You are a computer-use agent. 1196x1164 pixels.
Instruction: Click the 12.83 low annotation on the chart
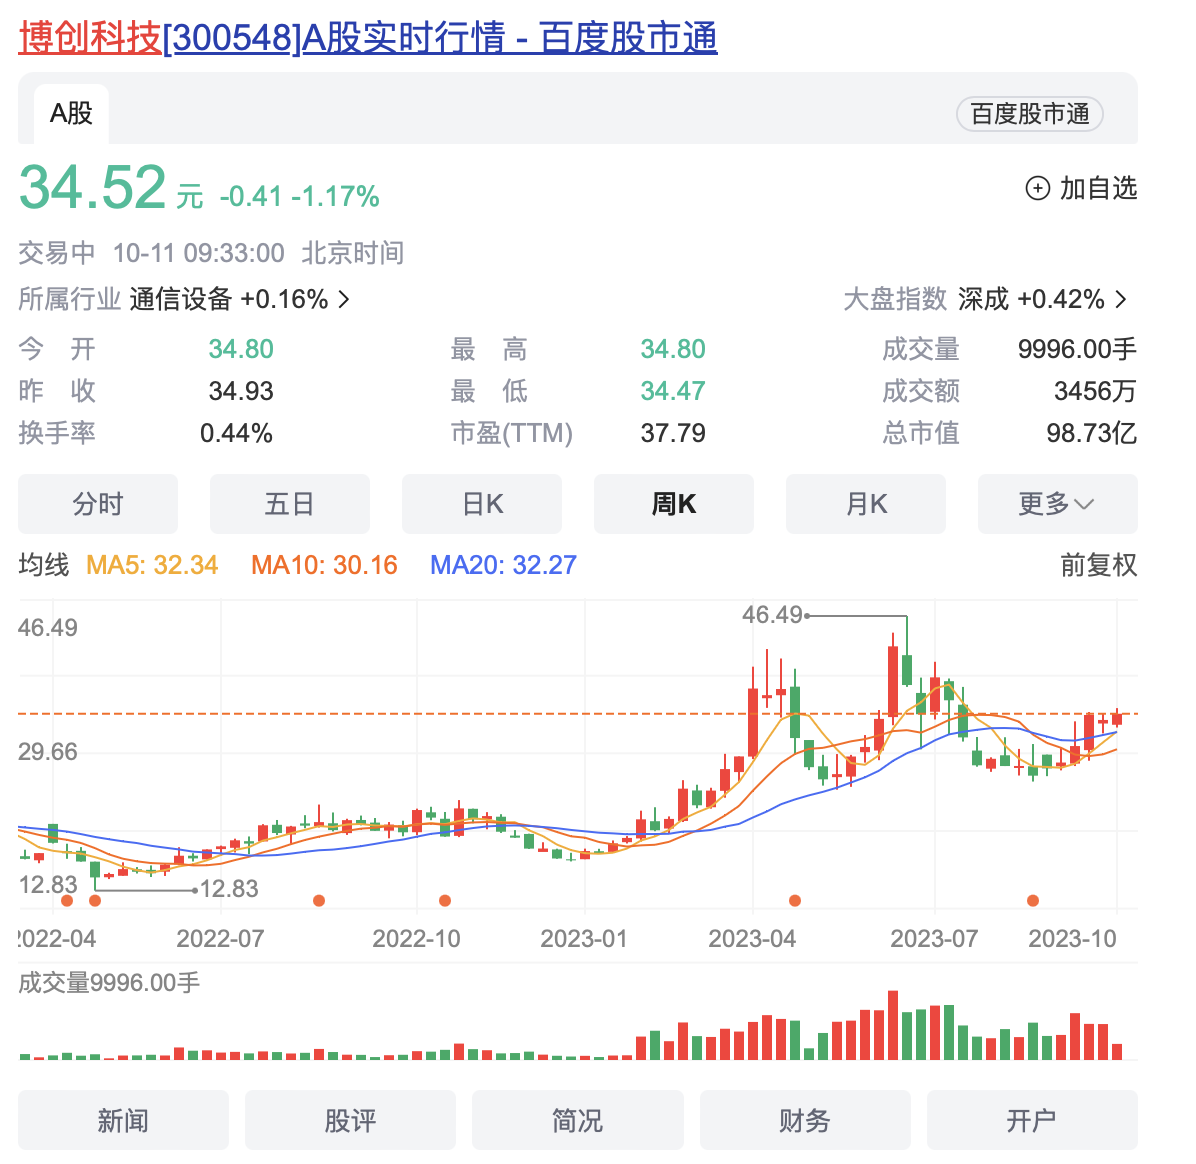pyautogui.click(x=229, y=889)
